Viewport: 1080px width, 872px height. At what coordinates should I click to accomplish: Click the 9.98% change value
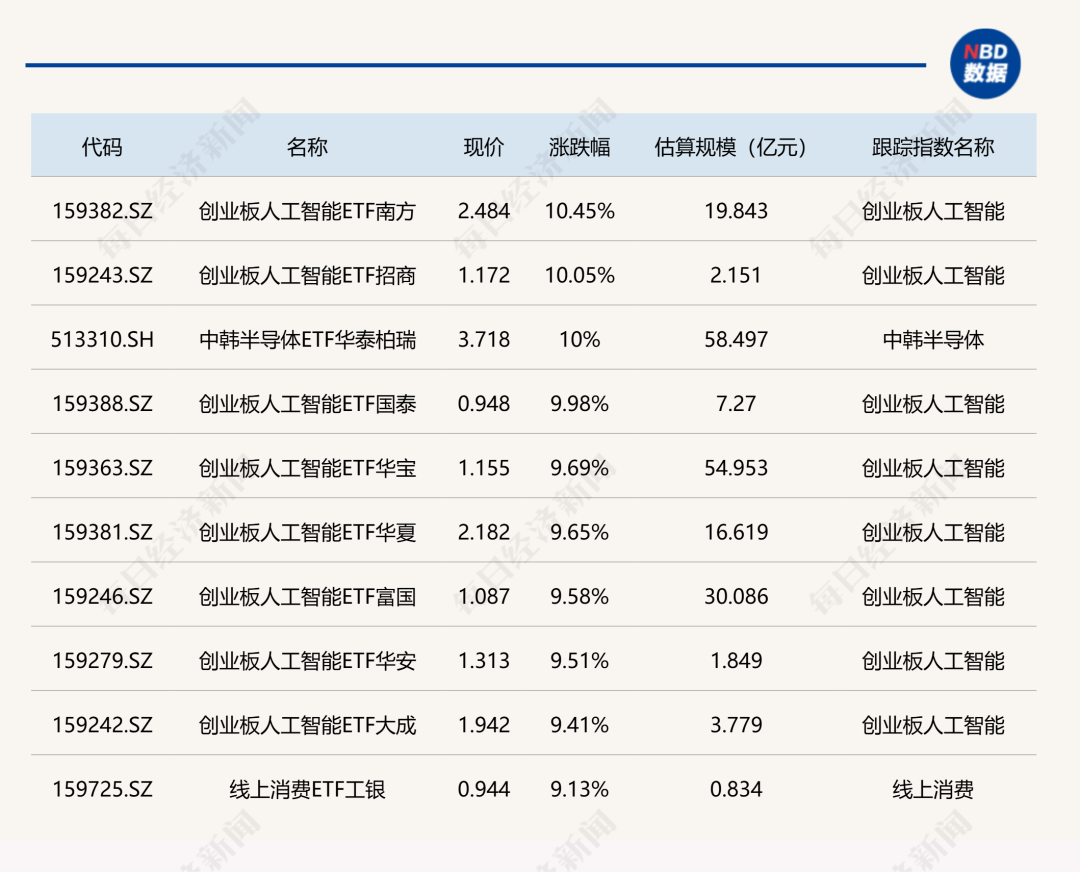579,404
